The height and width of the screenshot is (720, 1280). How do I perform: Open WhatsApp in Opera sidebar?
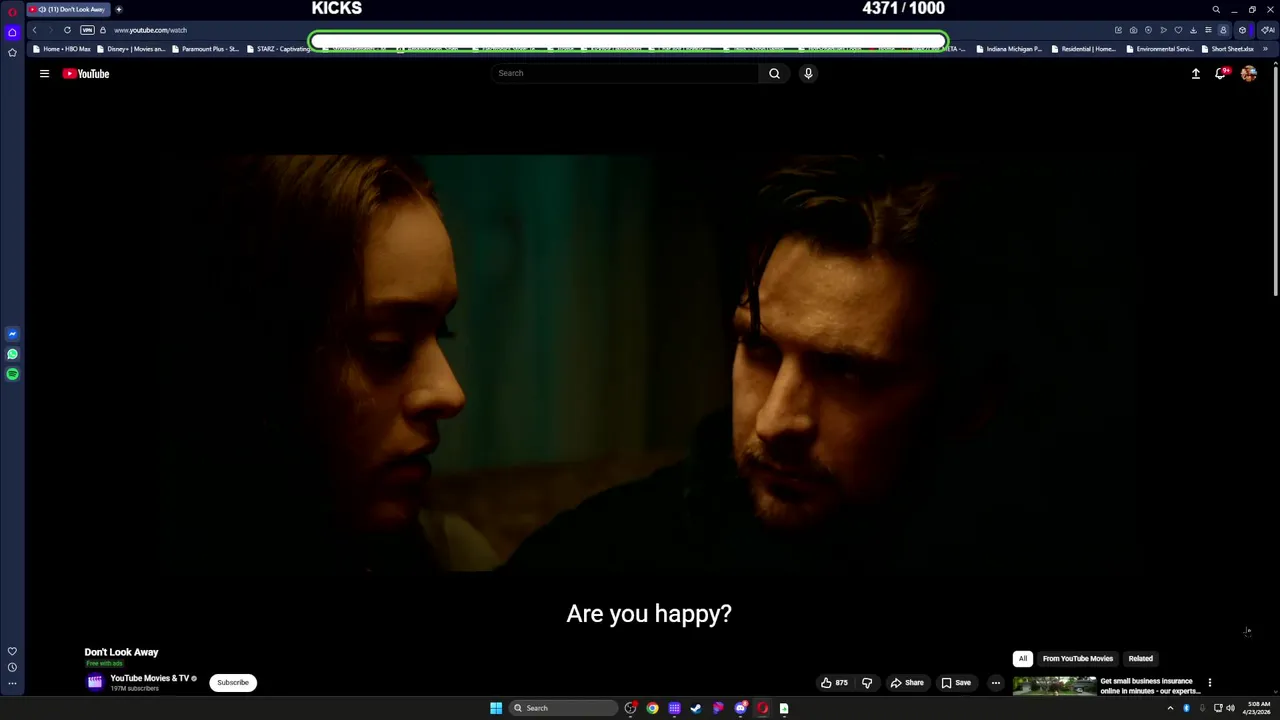(x=12, y=354)
